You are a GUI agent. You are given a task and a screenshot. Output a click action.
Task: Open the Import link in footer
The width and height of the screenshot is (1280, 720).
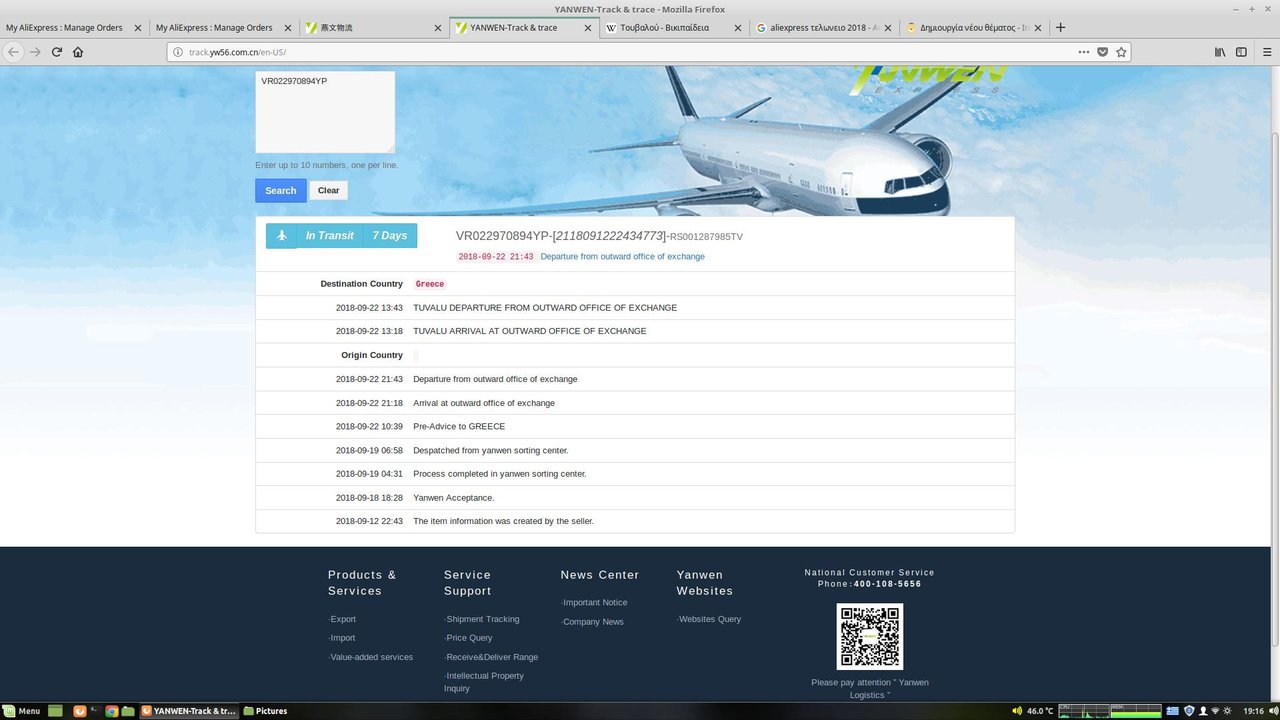[x=342, y=638]
